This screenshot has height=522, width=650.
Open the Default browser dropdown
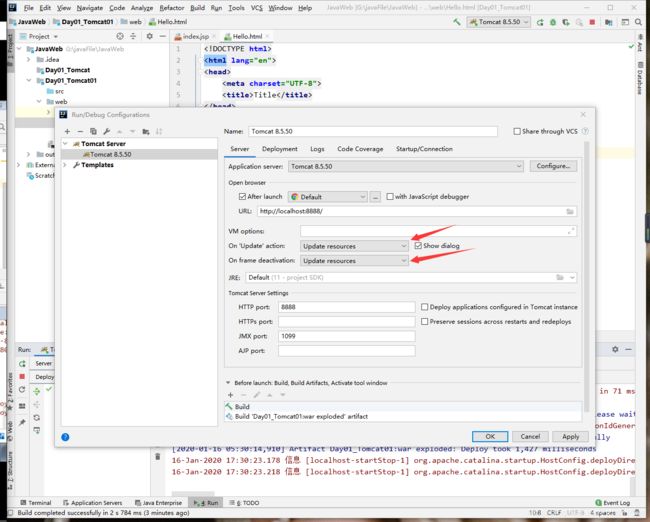click(327, 197)
